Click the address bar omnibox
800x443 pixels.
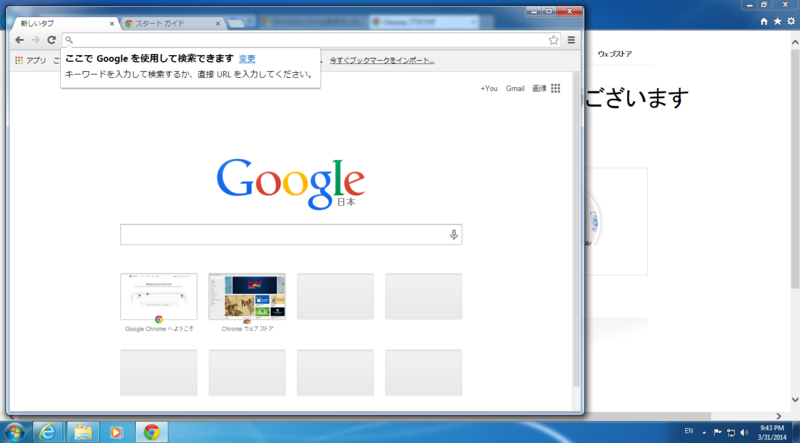tap(311, 40)
